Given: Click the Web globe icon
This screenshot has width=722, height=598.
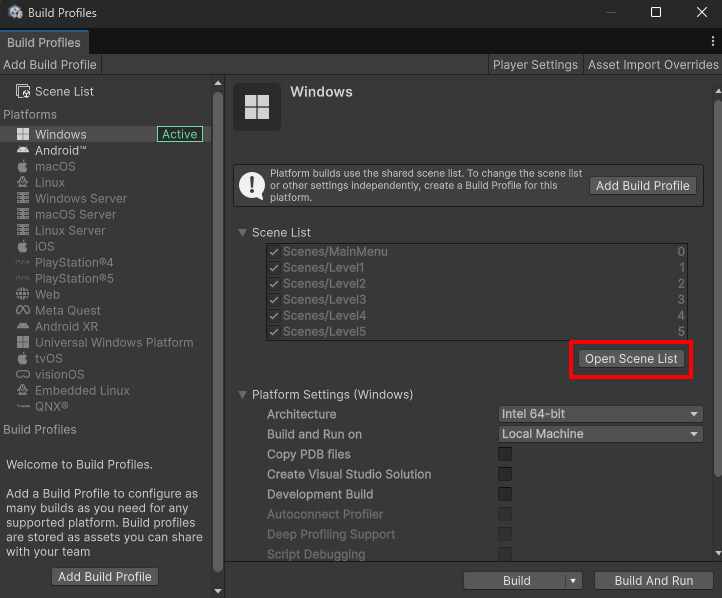Looking at the screenshot, I should tap(23, 294).
